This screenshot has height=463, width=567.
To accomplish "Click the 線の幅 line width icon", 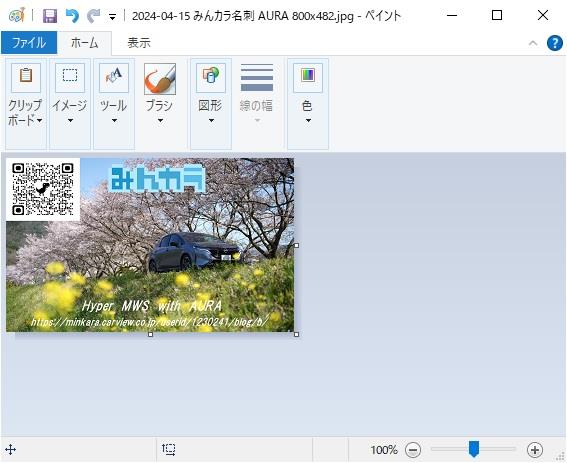I will coord(257,77).
